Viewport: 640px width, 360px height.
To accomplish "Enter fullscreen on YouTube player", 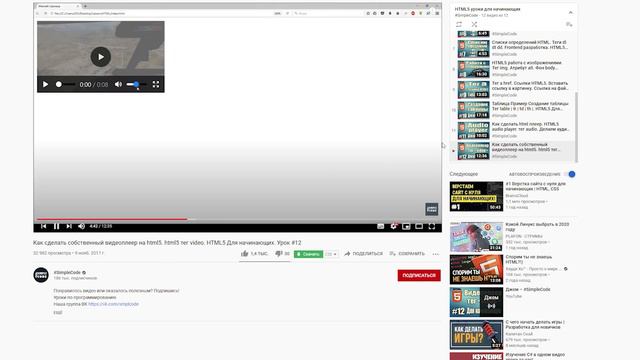I will point(431,226).
